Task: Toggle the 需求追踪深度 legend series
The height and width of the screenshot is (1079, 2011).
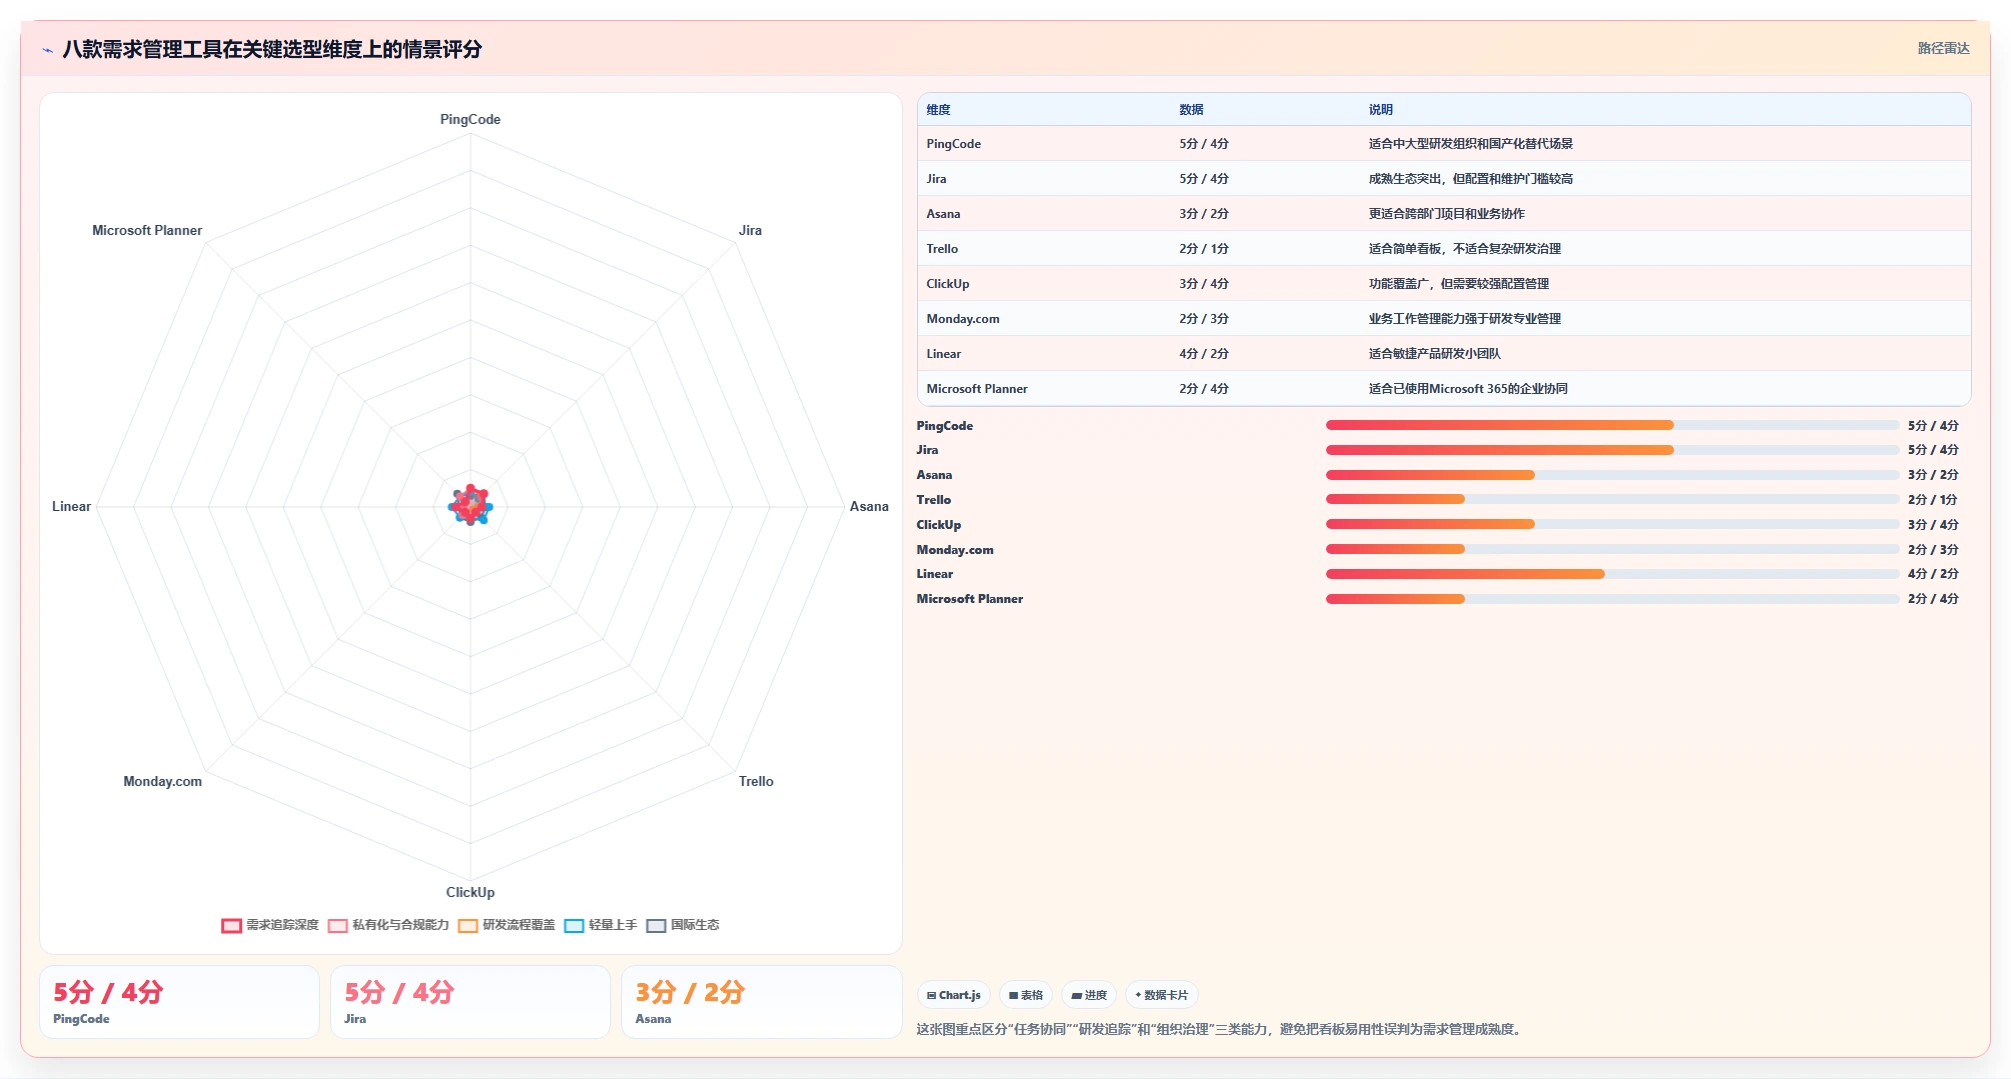Action: 270,925
